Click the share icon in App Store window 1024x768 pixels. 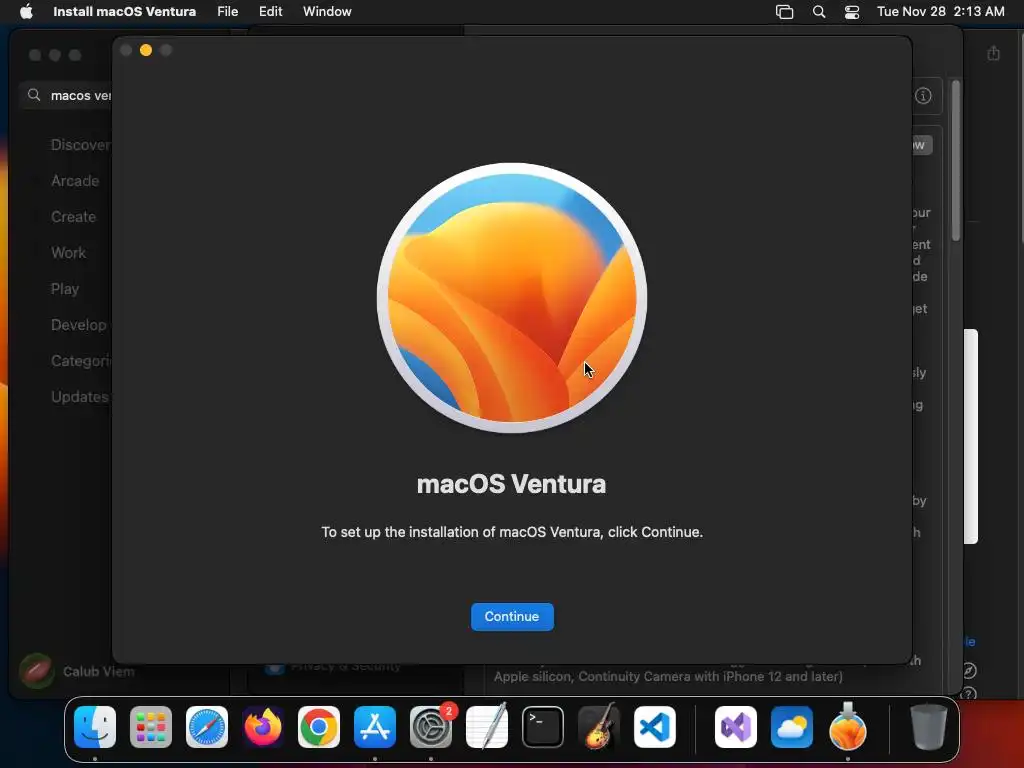[993, 53]
